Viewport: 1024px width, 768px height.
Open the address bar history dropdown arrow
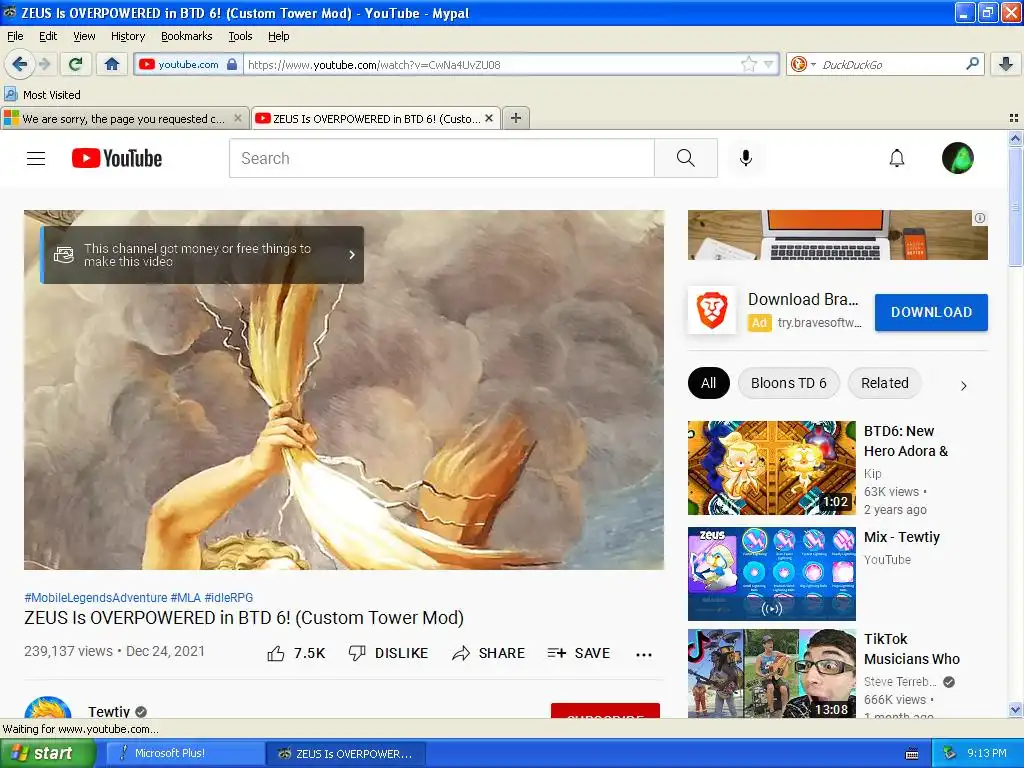[769, 64]
